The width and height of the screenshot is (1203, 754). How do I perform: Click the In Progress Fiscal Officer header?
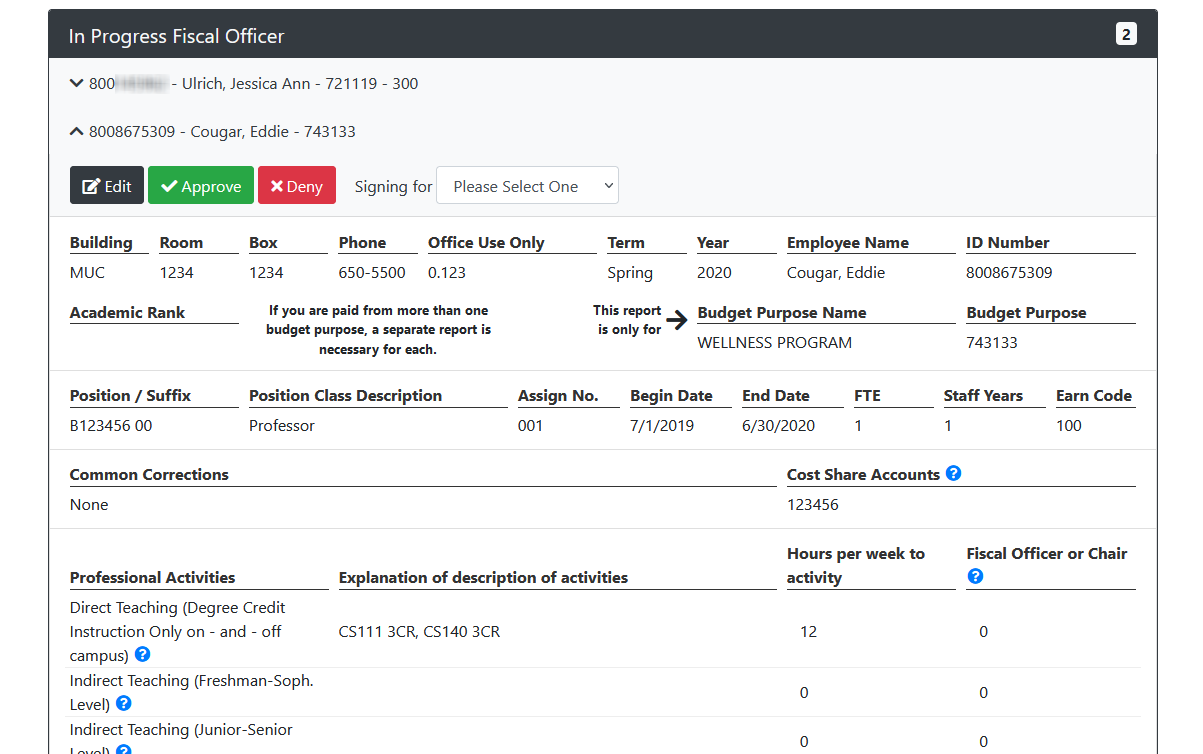[x=177, y=36]
